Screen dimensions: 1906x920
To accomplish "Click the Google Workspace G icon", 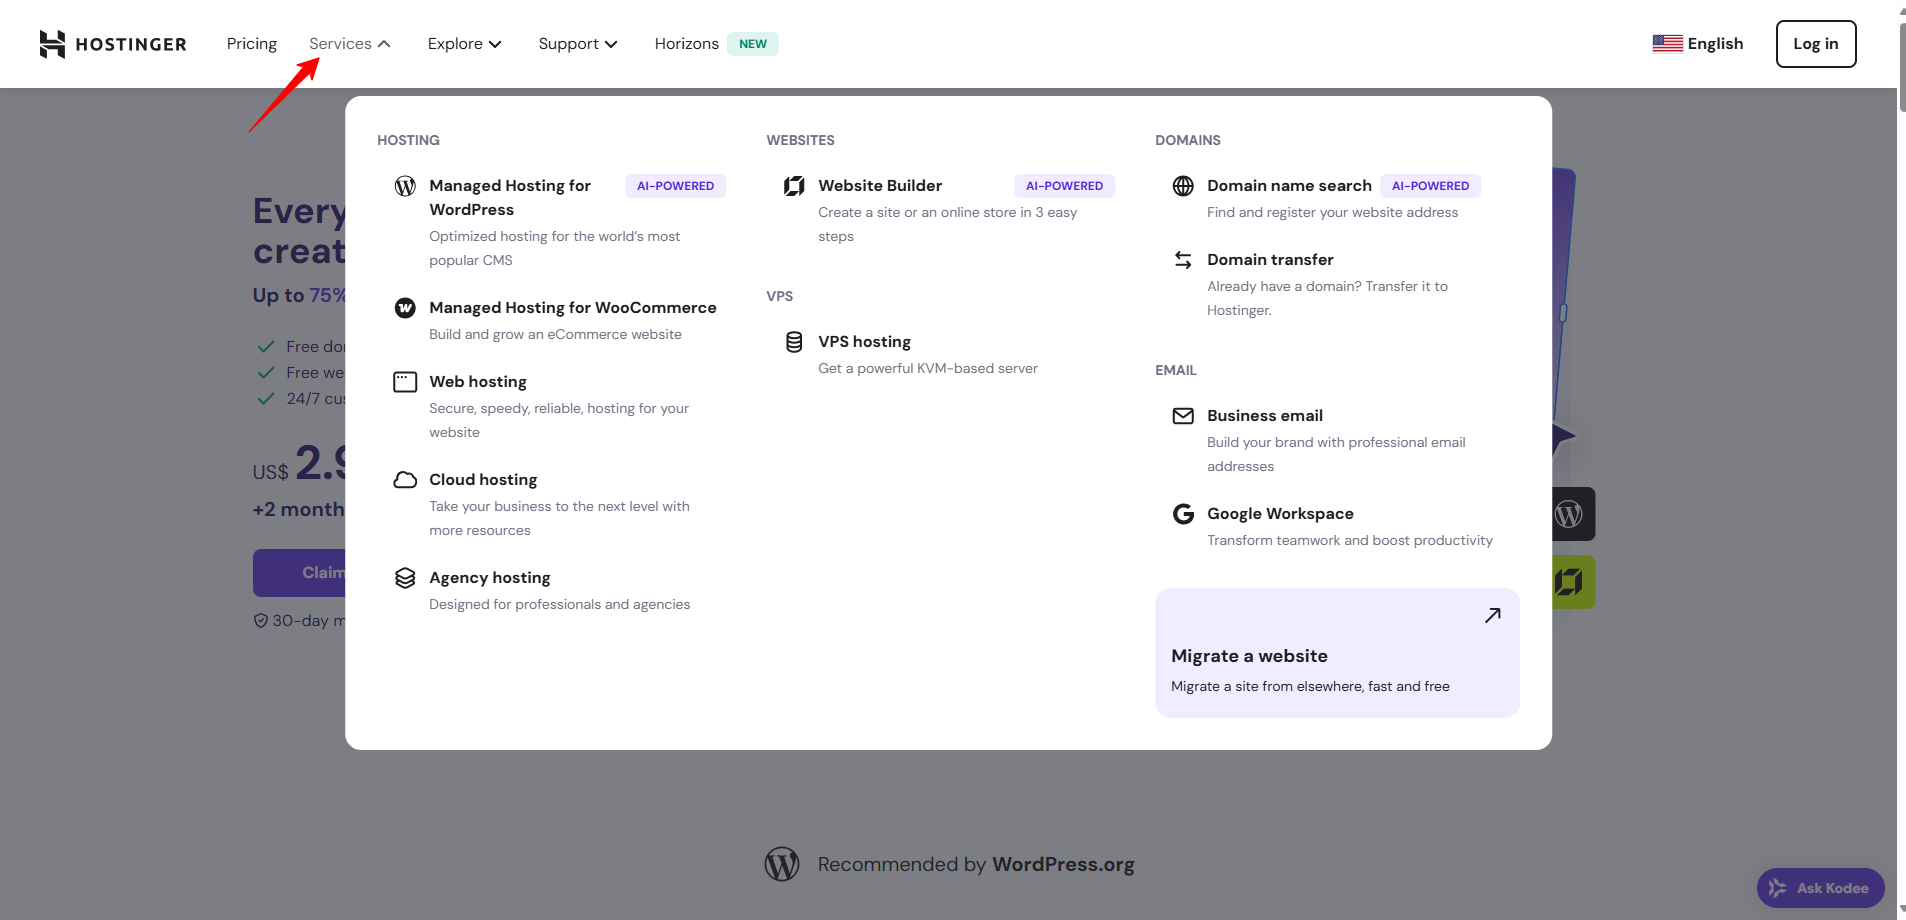I will coord(1183,514).
